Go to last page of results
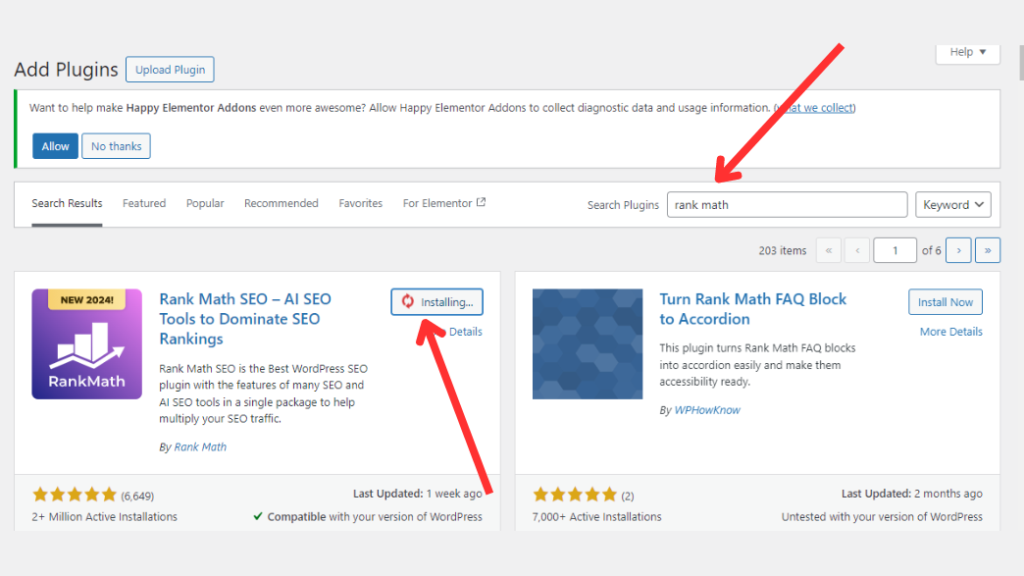The image size is (1024, 576). (987, 250)
